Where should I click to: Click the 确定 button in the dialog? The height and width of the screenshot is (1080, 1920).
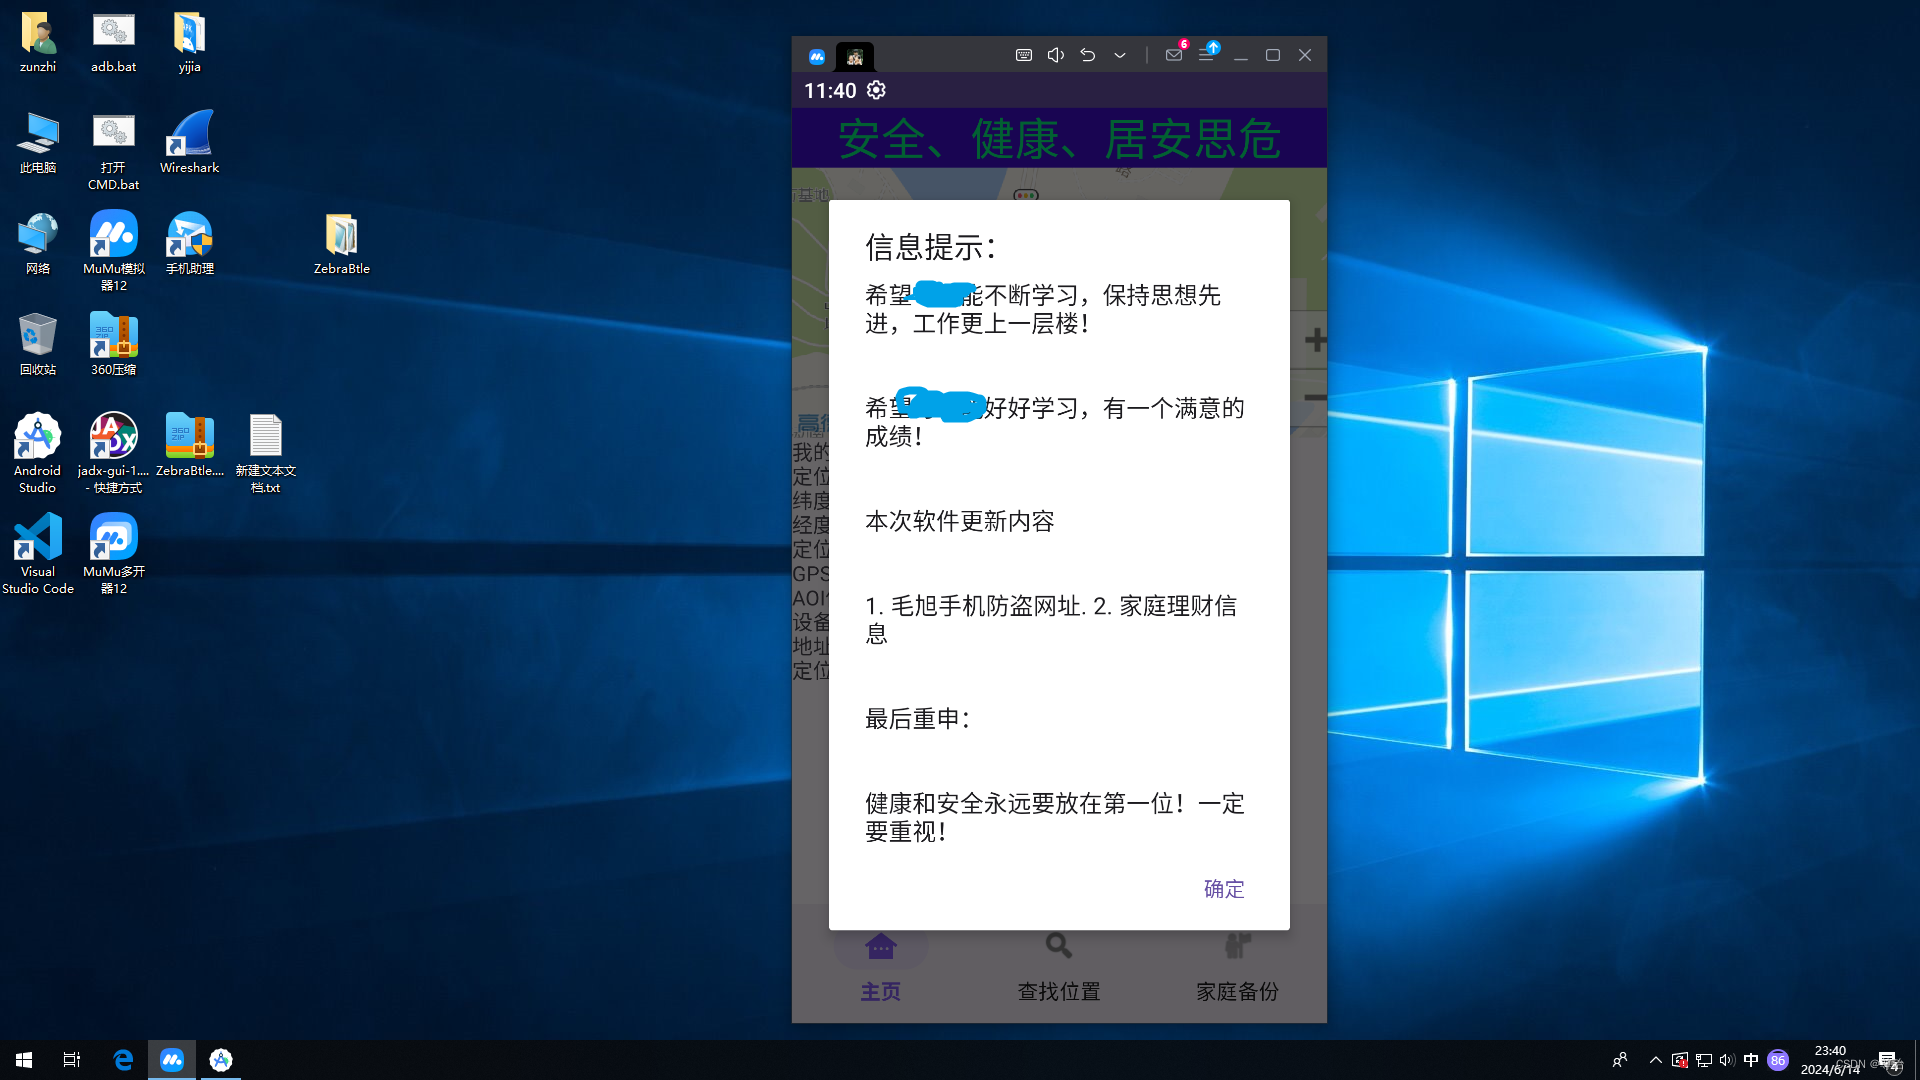point(1223,889)
